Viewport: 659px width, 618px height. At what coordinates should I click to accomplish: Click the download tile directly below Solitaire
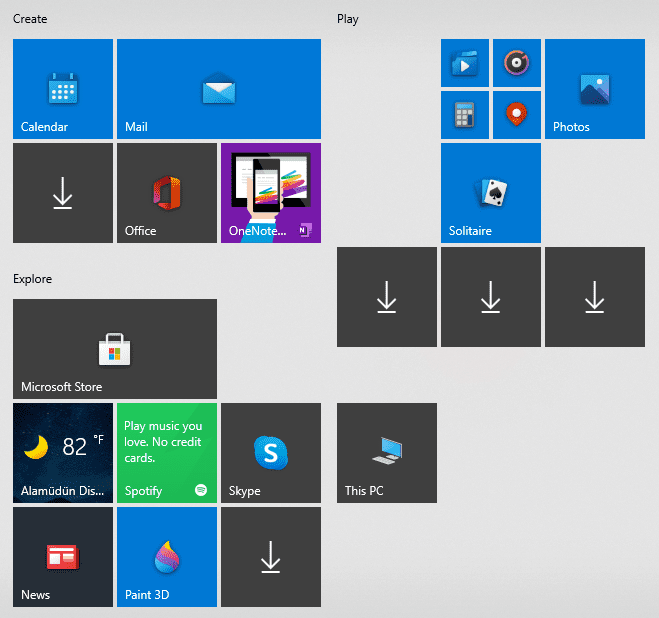point(491,297)
